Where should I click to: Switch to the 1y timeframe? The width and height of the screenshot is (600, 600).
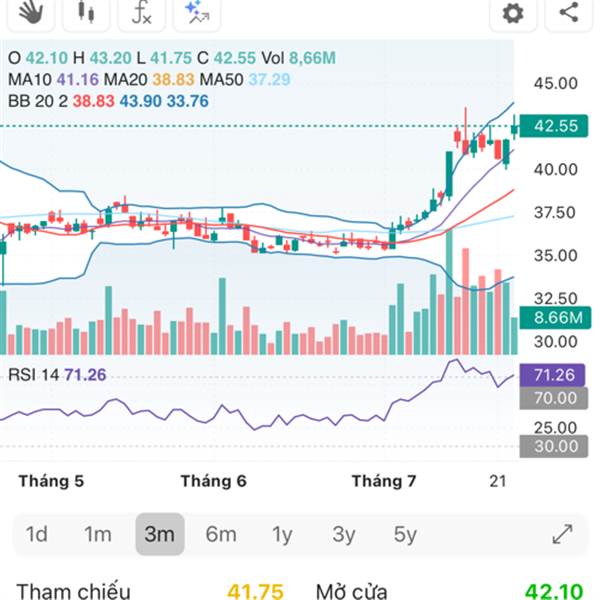pos(282,534)
